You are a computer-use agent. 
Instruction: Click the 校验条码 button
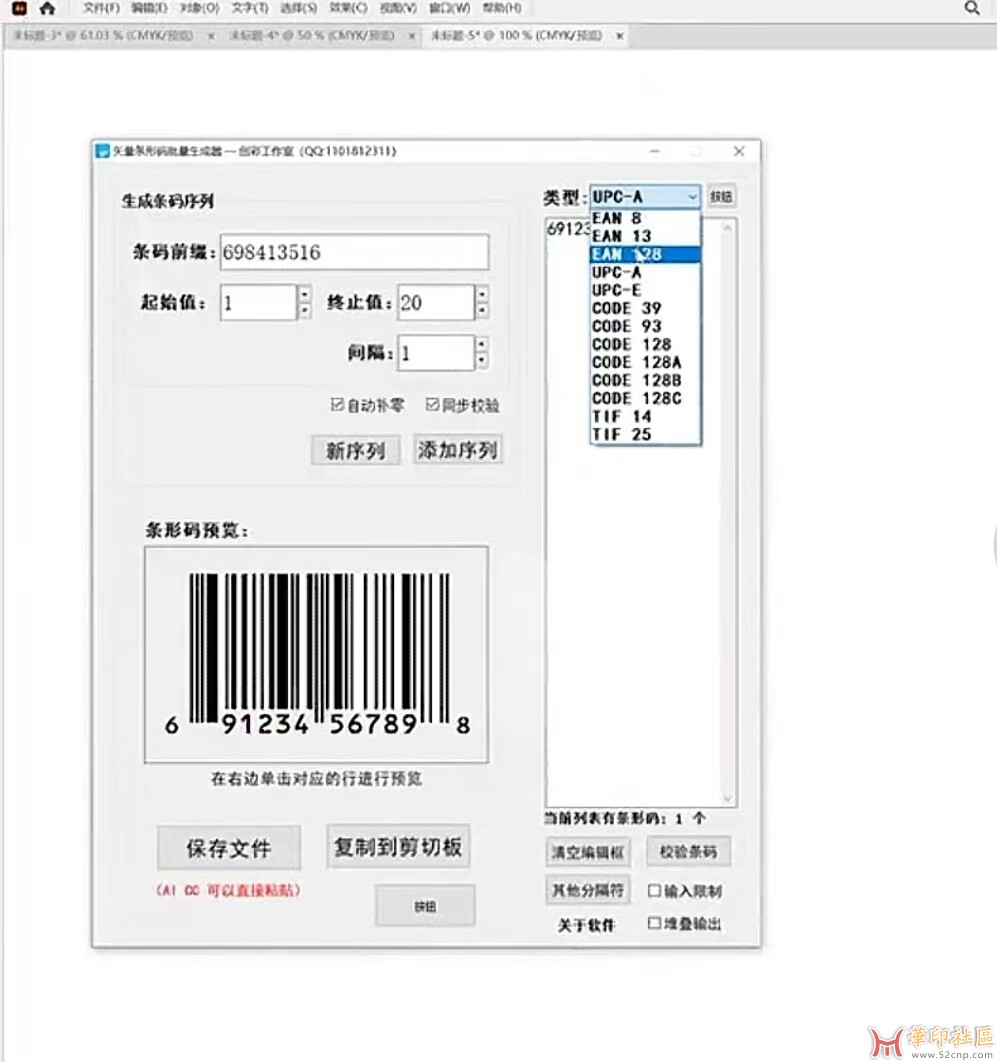pos(688,851)
